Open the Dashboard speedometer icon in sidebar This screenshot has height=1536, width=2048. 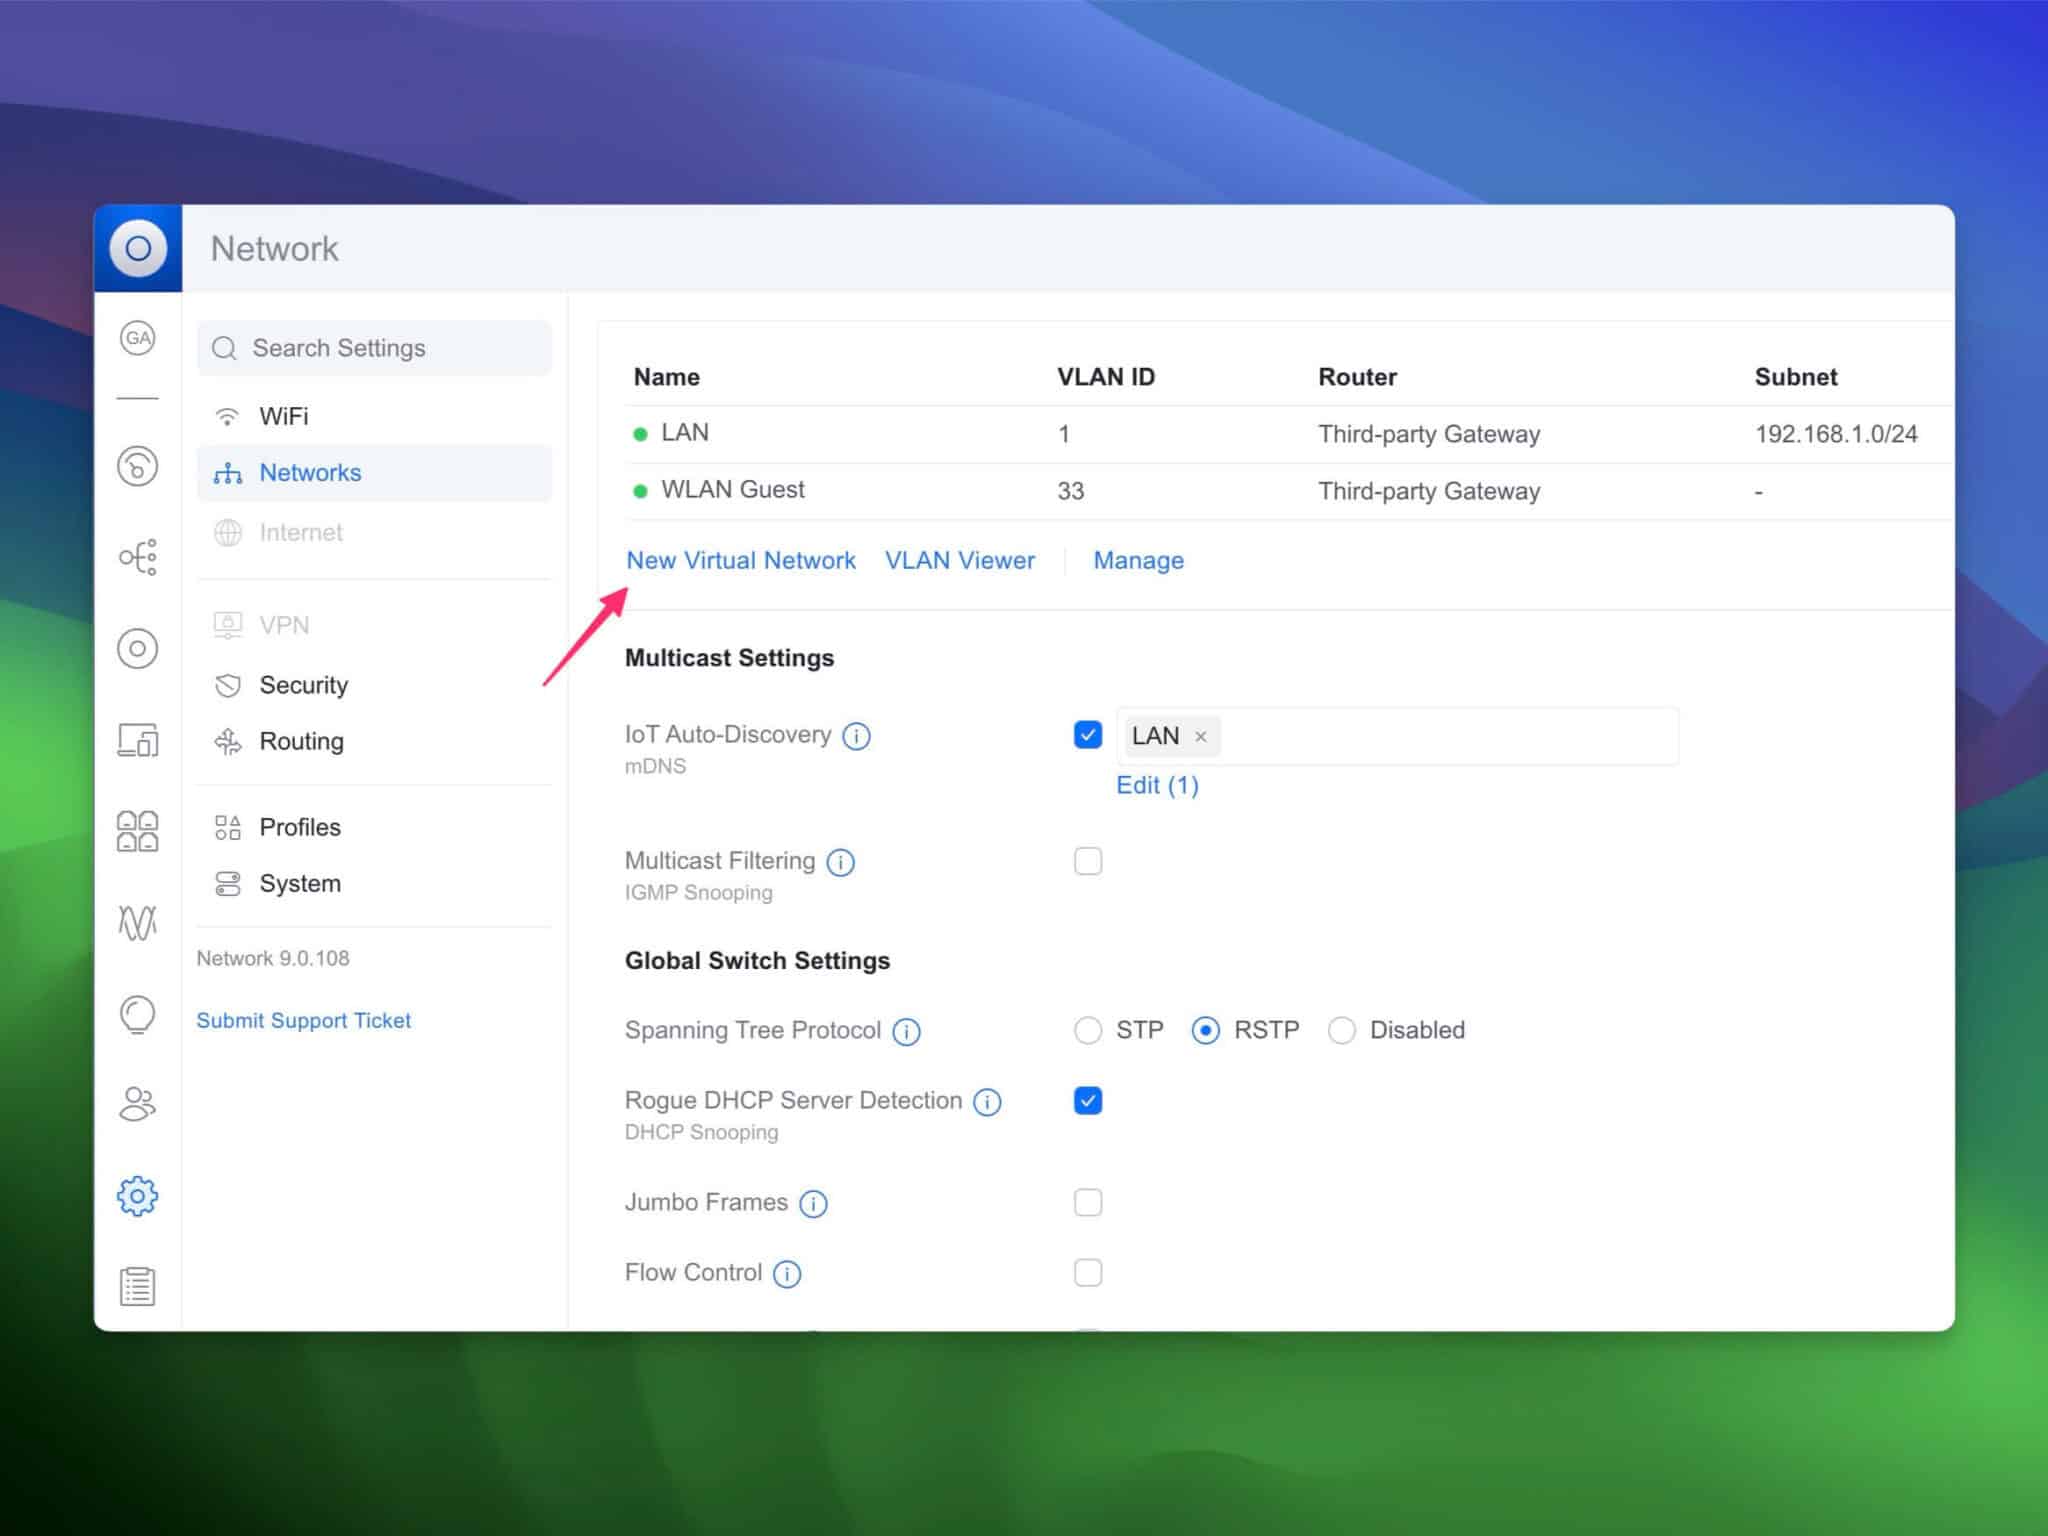138,466
